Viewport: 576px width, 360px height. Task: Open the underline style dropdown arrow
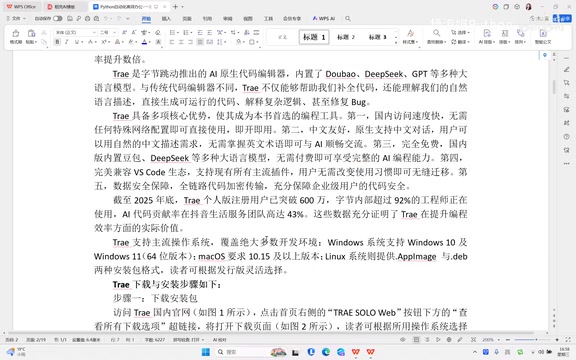tap(82, 42)
